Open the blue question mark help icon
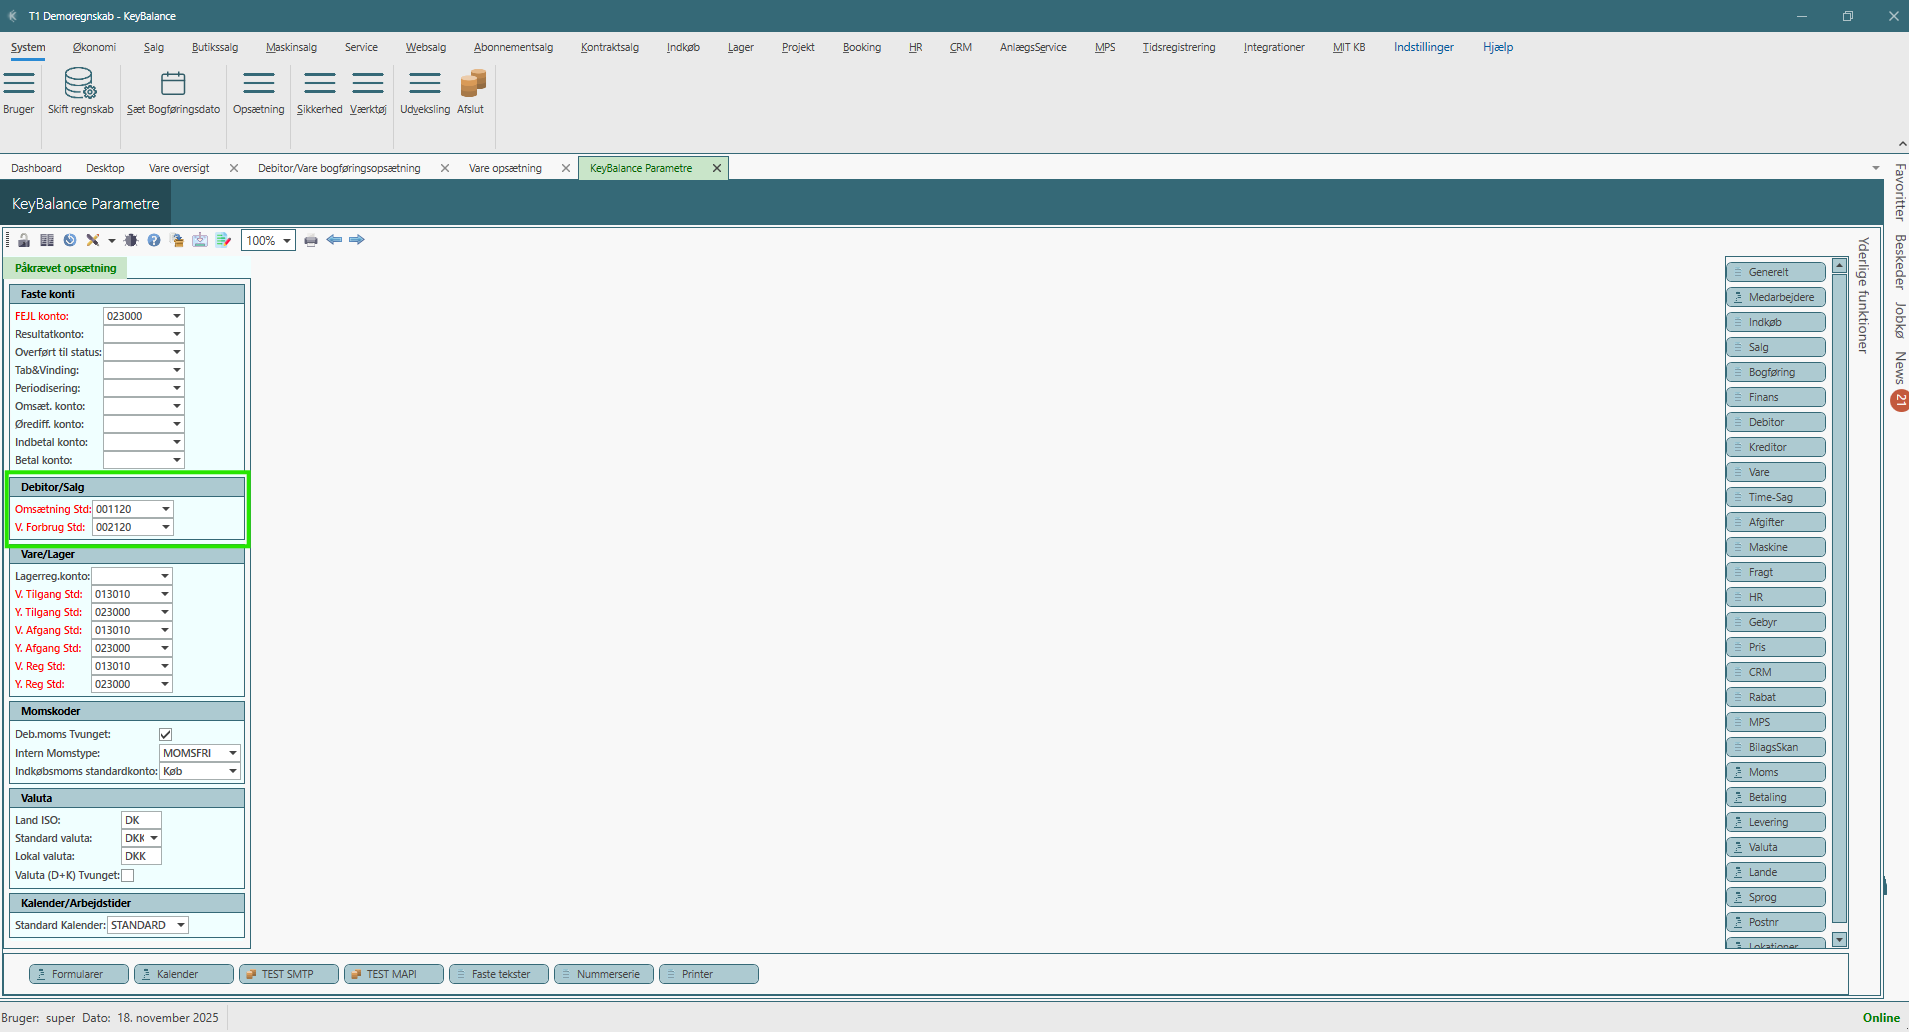The height and width of the screenshot is (1032, 1909). (154, 240)
